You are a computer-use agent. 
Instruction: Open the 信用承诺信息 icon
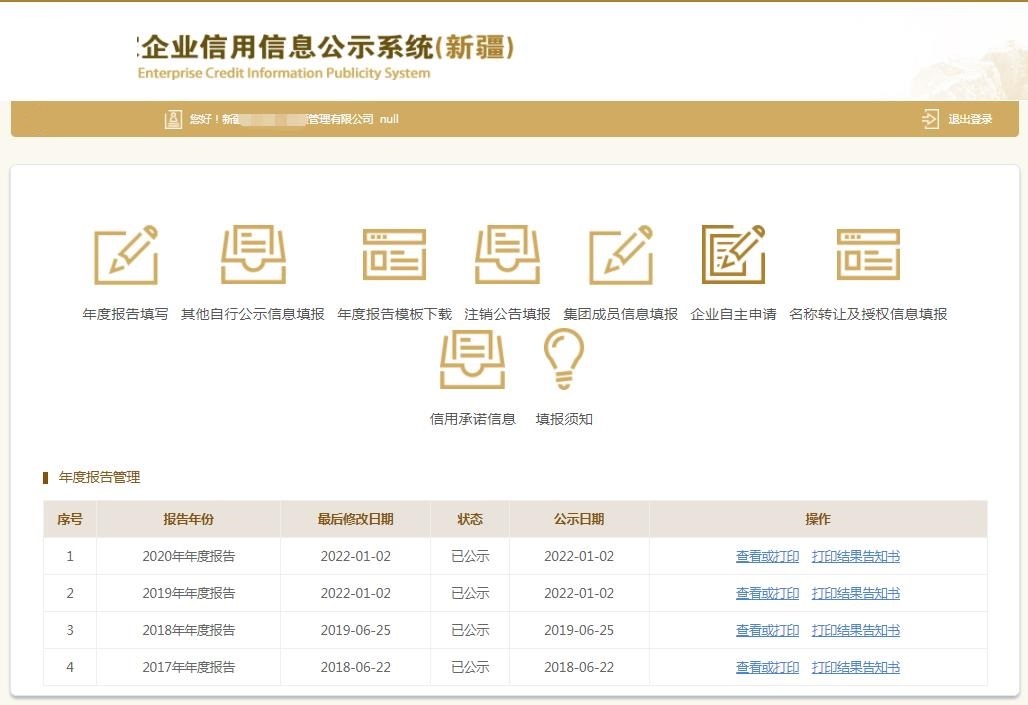pyautogui.click(x=473, y=360)
